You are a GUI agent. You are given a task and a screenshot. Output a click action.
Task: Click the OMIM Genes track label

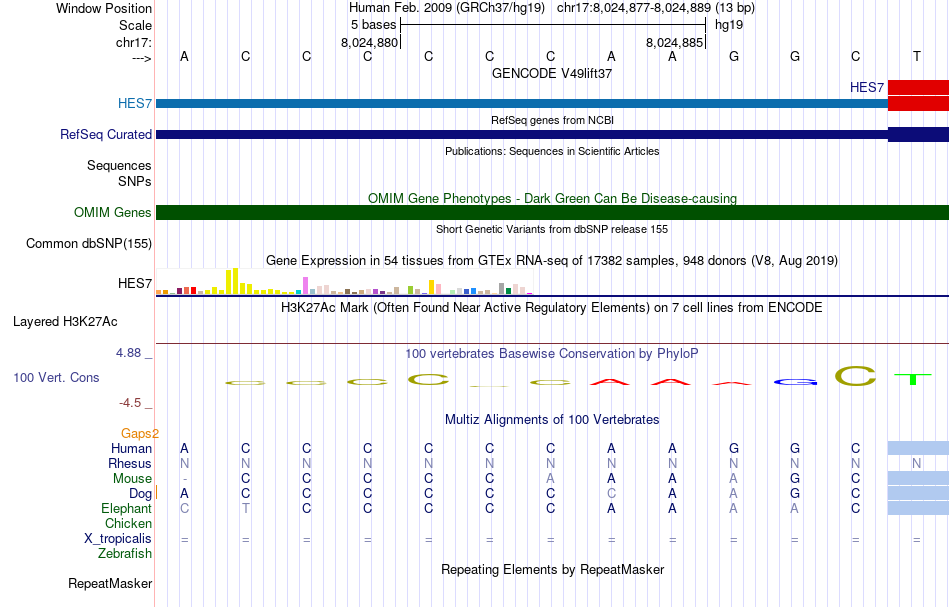click(x=112, y=213)
